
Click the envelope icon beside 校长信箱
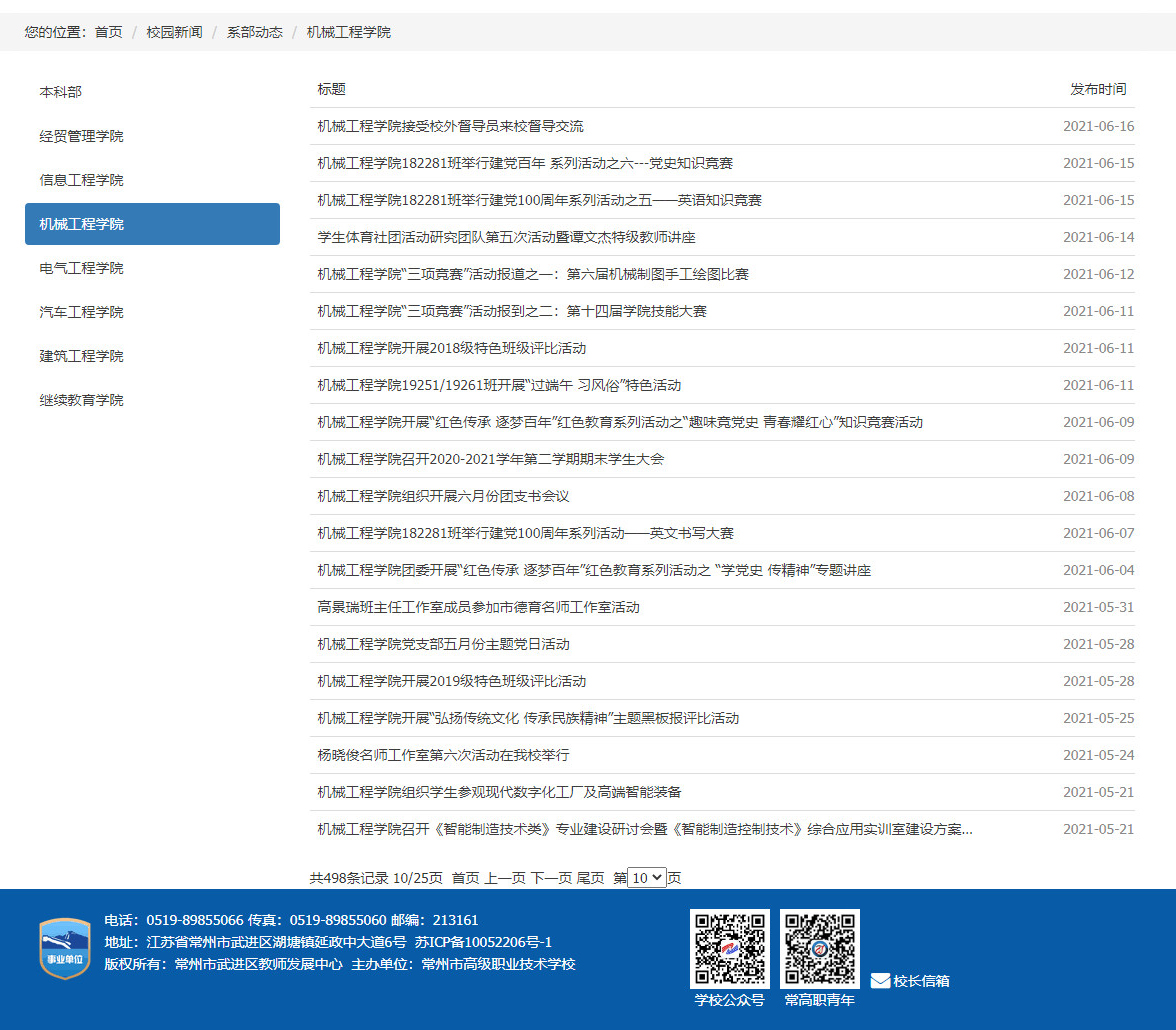(880, 981)
